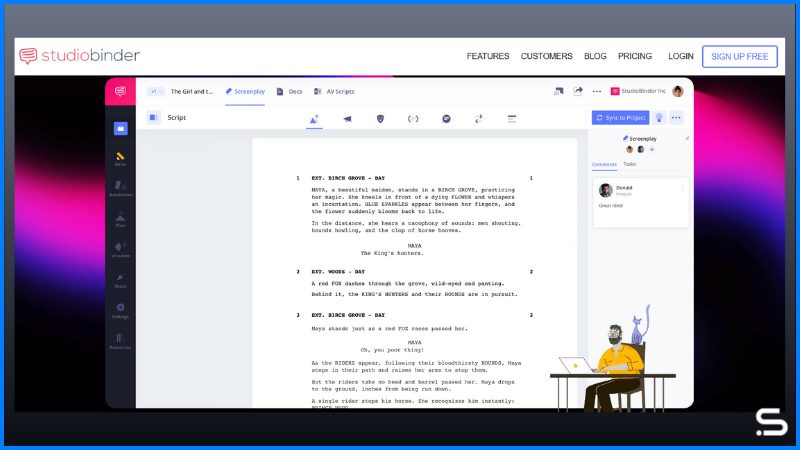Click the user profile avatar in the top bar

678,91
